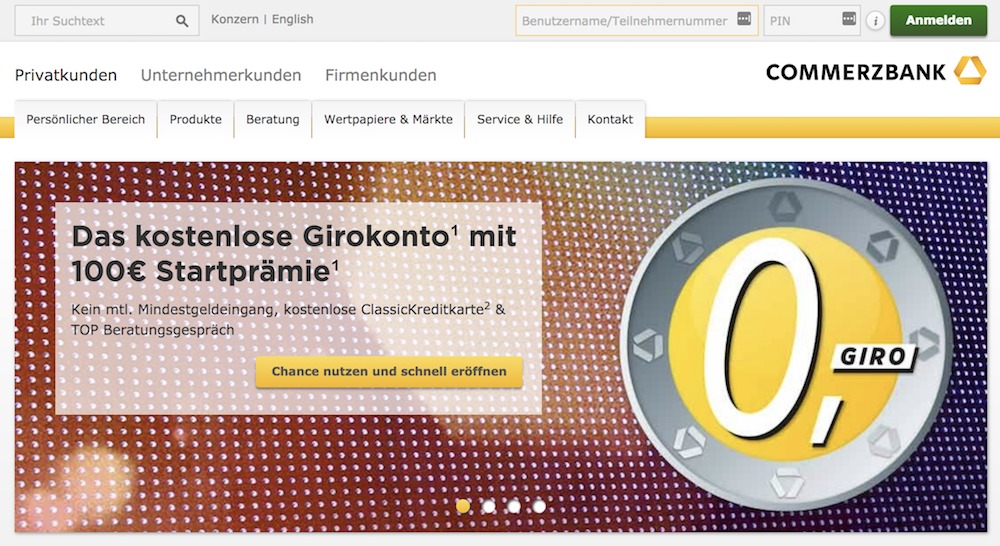Click the login info icon
The image size is (1000, 546).
pyautogui.click(x=876, y=21)
